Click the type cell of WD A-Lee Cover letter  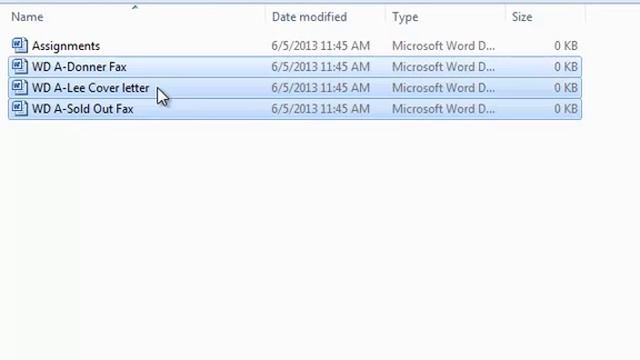444,88
